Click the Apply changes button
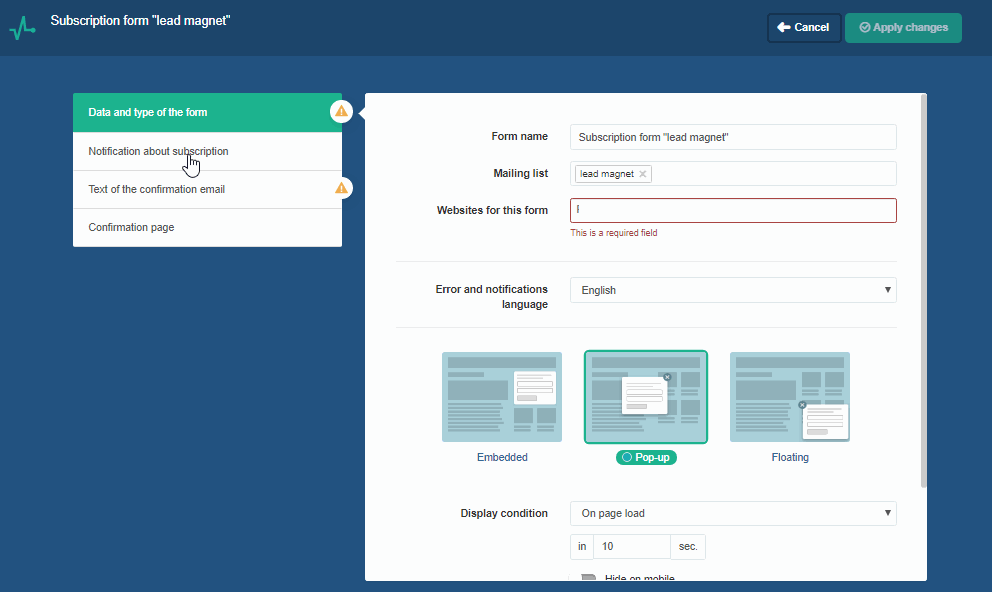Image resolution: width=992 pixels, height=592 pixels. click(903, 28)
